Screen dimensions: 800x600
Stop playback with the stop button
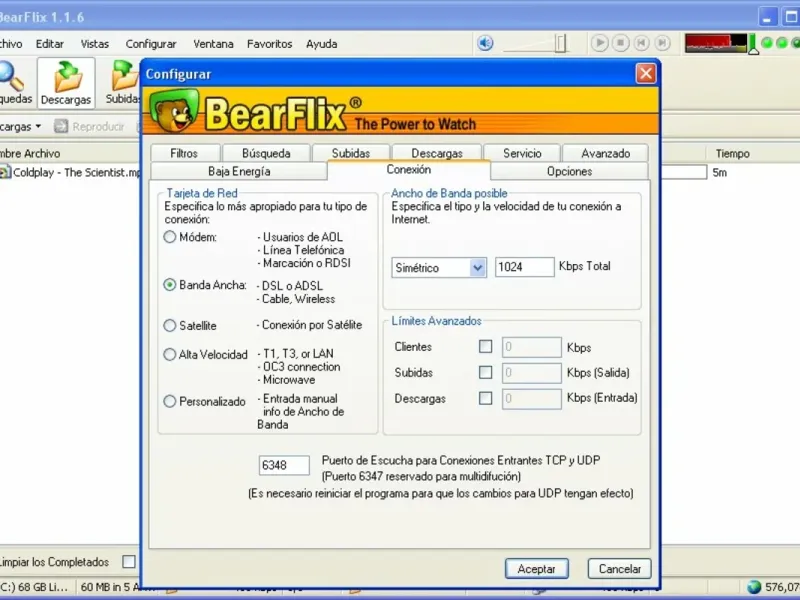pos(620,43)
